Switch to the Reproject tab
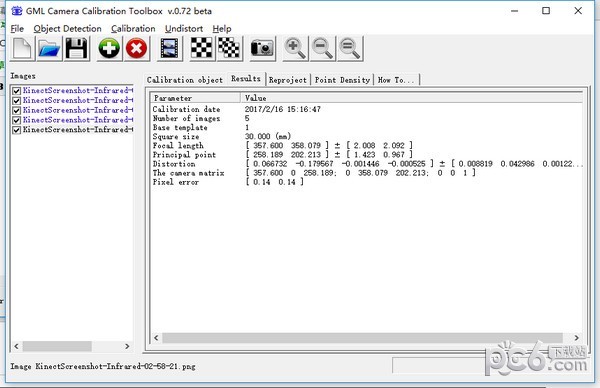600x388 pixels. click(x=288, y=80)
